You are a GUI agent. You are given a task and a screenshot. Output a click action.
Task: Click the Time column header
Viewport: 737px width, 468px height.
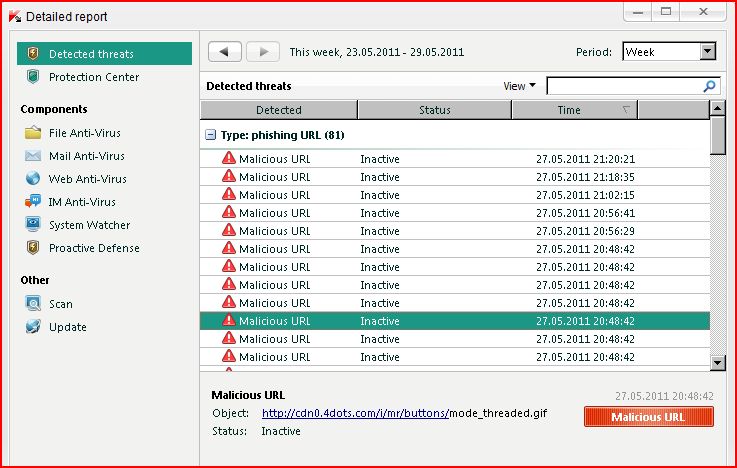(574, 110)
